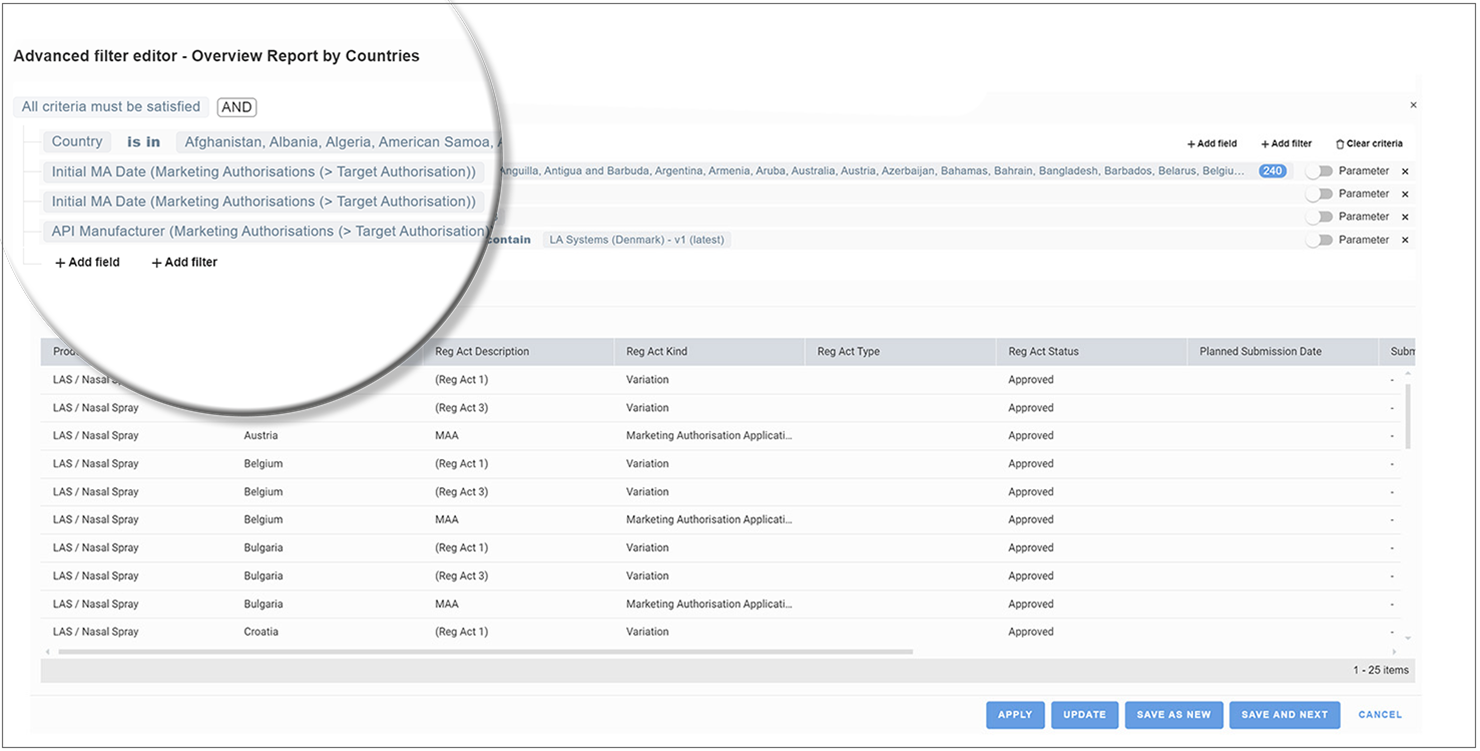Screen dimensions: 1480x751
Task: Click the table's horizontal scrollbar thumb
Action: [485, 652]
